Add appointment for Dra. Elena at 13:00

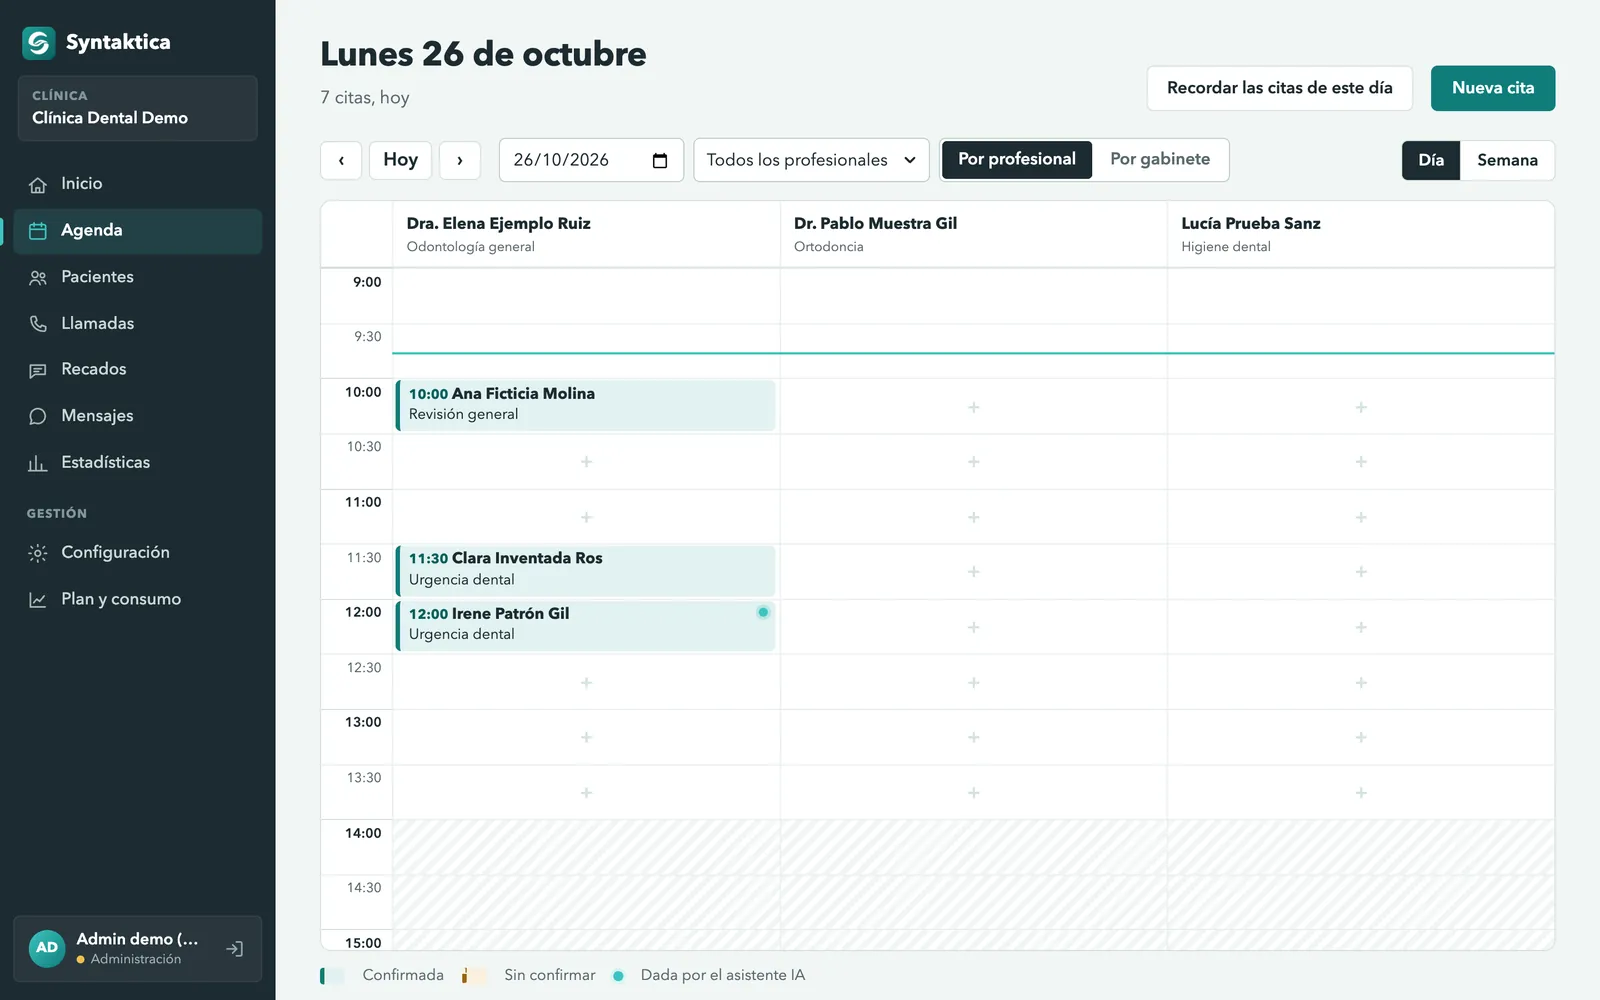586,737
